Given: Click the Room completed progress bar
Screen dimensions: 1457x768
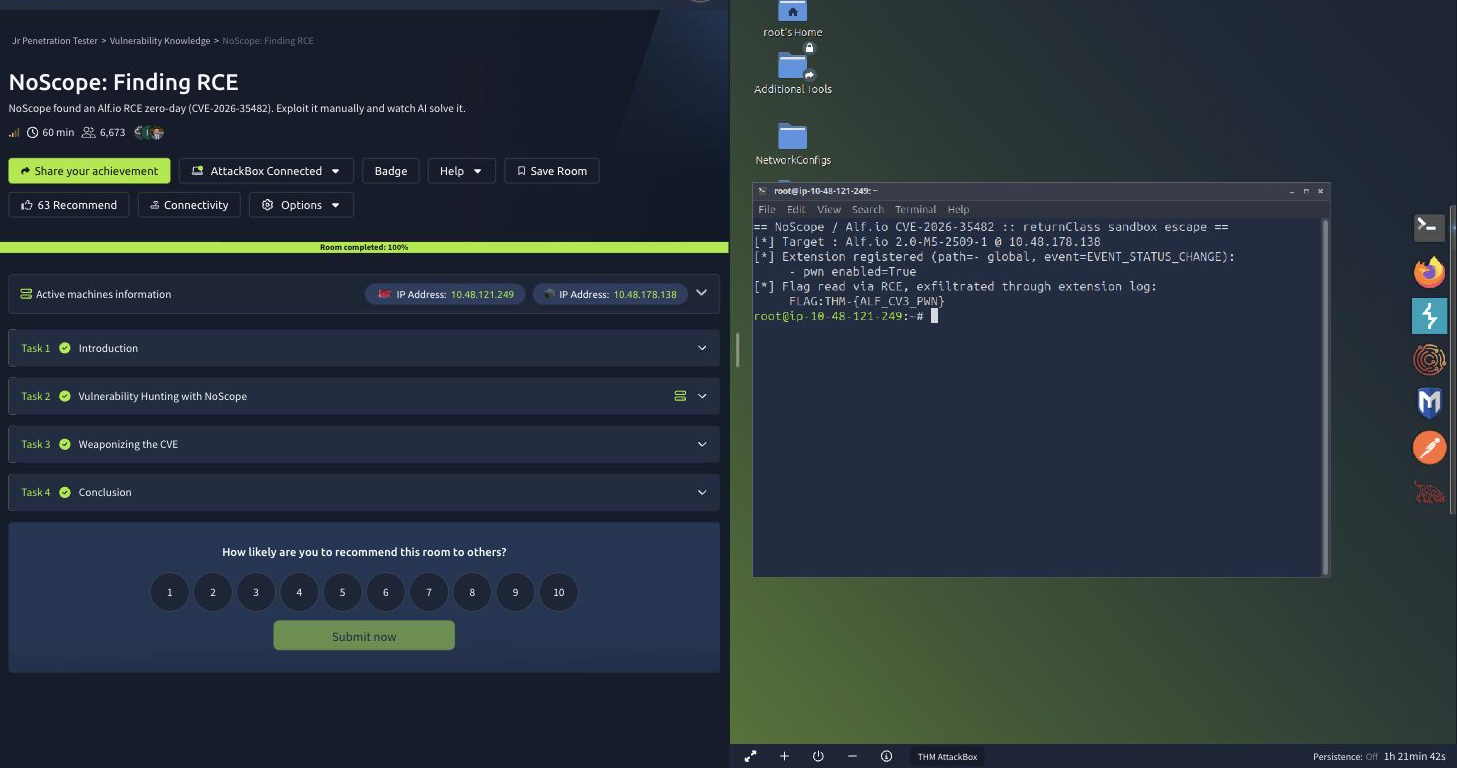Looking at the screenshot, I should click(x=364, y=247).
